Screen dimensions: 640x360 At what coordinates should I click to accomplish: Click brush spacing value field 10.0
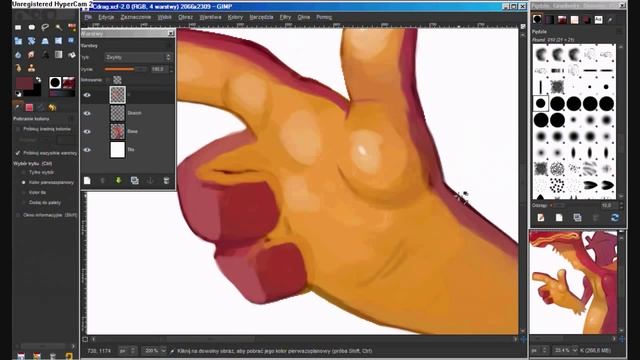click(608, 205)
